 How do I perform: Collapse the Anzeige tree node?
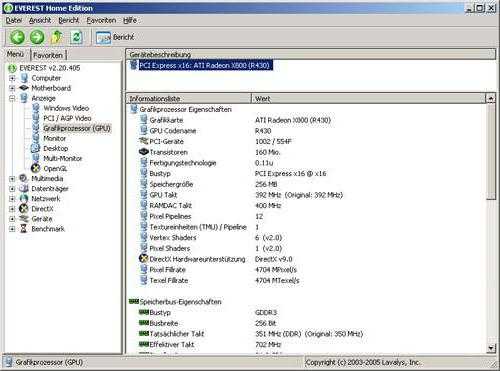[x=12, y=99]
